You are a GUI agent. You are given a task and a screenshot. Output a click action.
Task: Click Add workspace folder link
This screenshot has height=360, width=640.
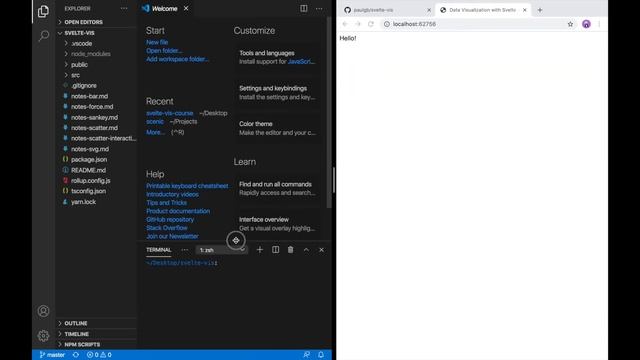pyautogui.click(x=178, y=59)
